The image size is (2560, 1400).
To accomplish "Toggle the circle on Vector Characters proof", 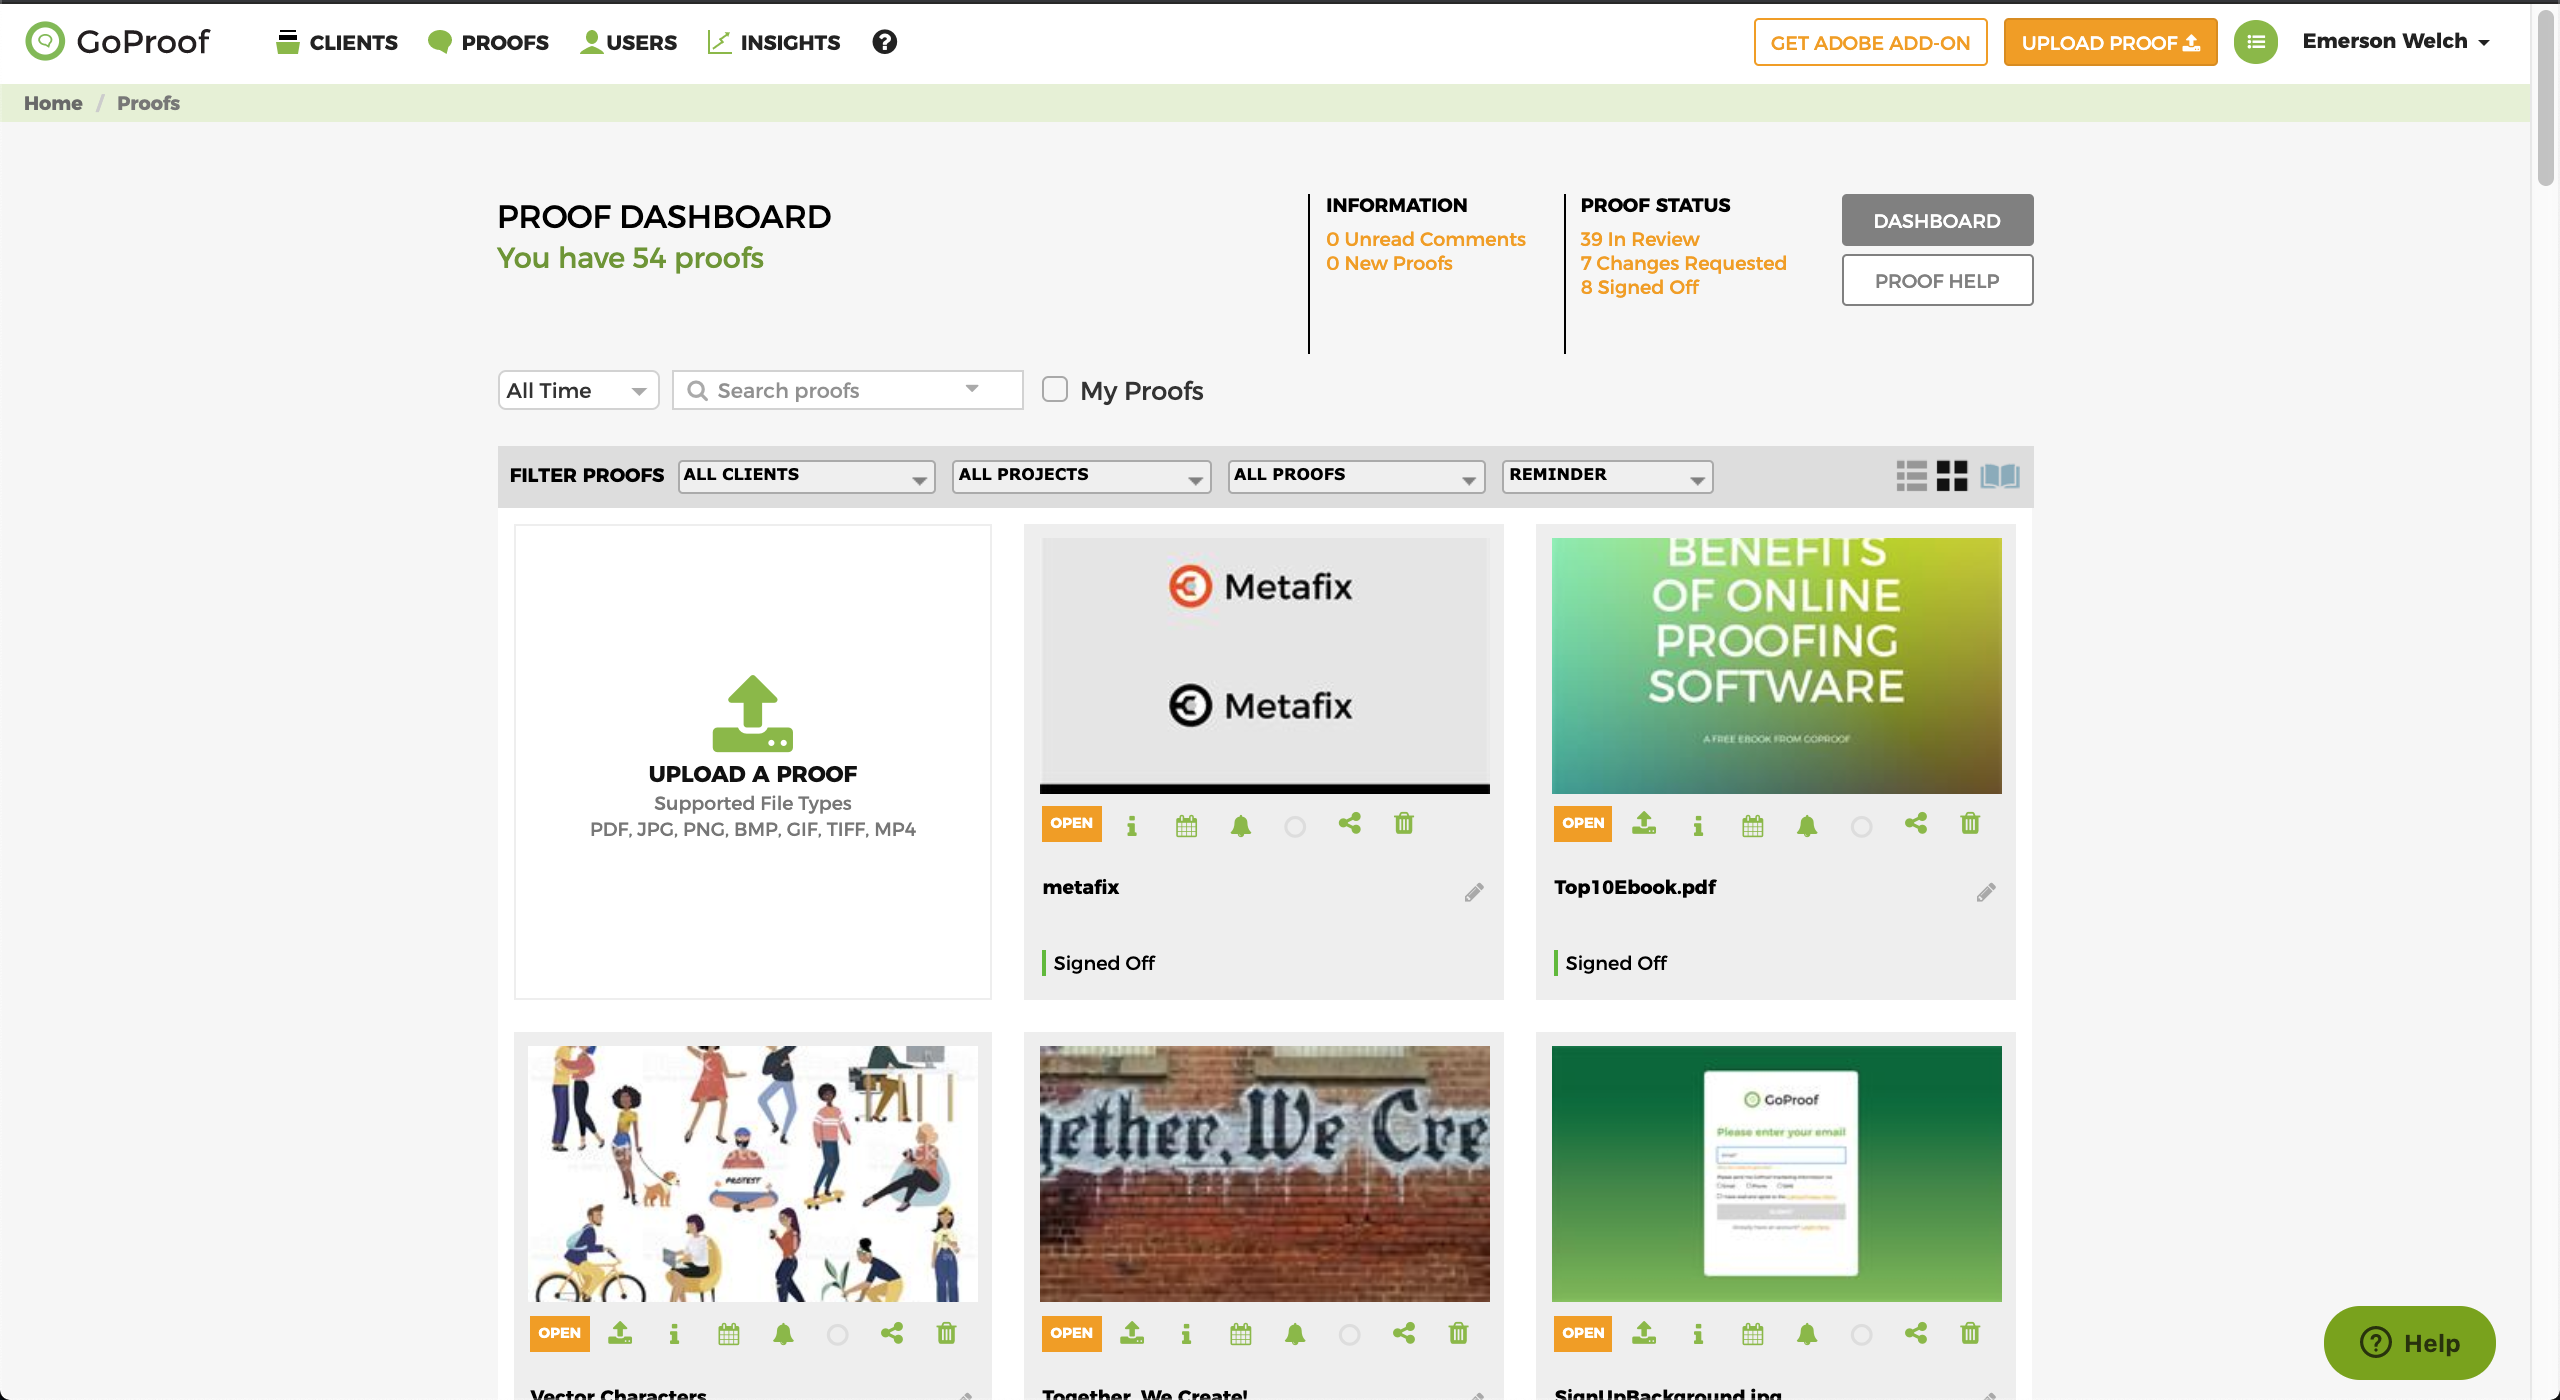I will 837,1335.
